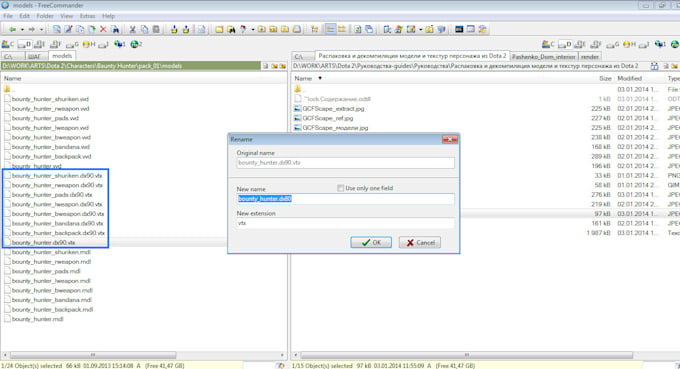Click the green Back arrow icon
The image size is (680, 369).
coord(12,29)
